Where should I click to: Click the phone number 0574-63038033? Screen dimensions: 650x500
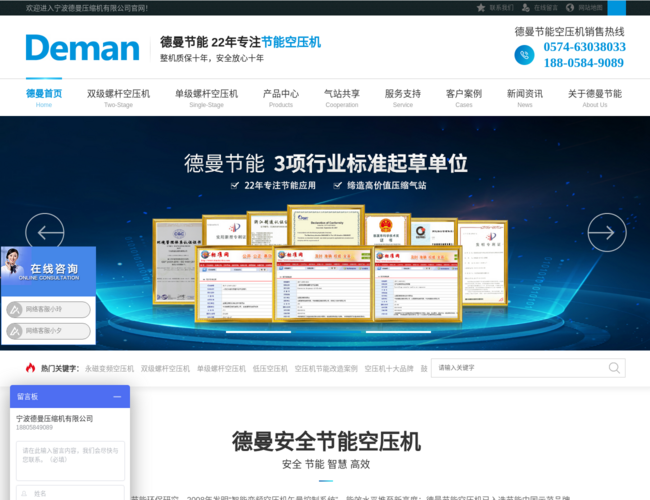585,47
